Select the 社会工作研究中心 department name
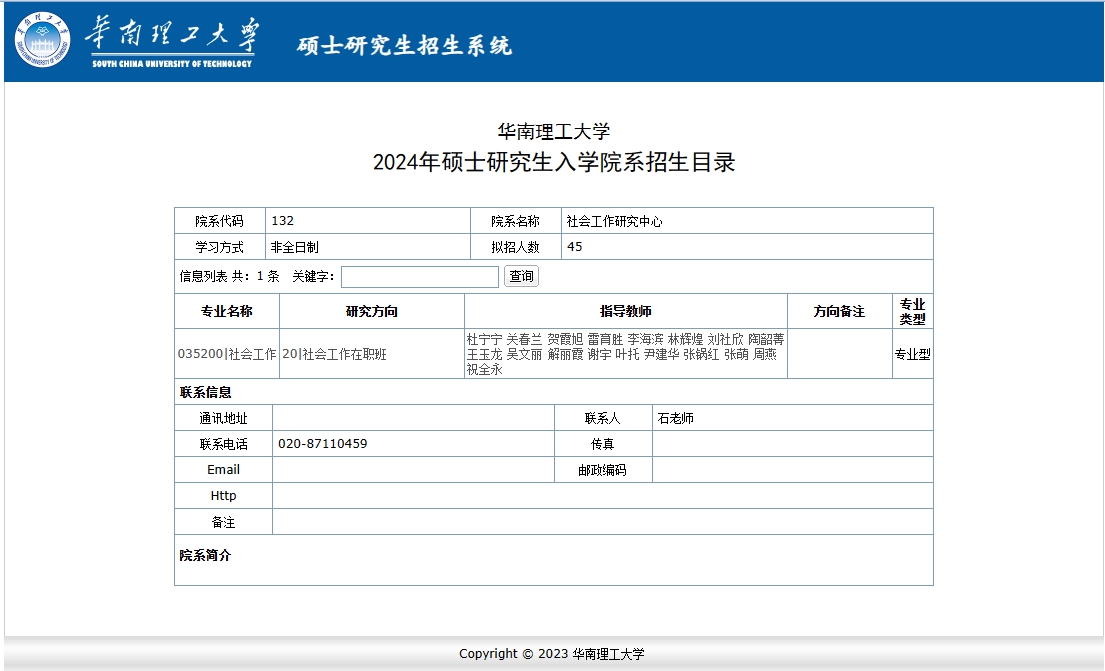Viewport: 1105px width, 671px height. pyautogui.click(x=615, y=221)
